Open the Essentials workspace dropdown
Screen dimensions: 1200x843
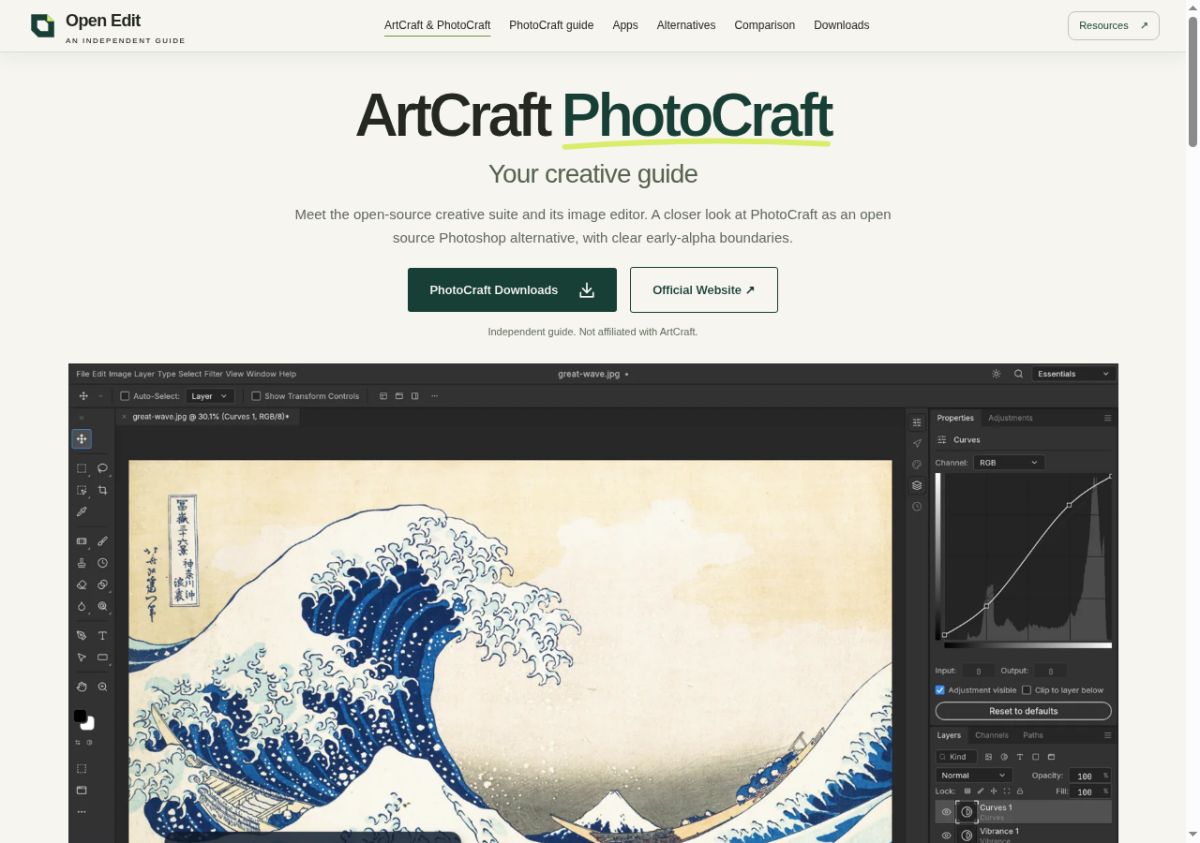tap(1074, 374)
